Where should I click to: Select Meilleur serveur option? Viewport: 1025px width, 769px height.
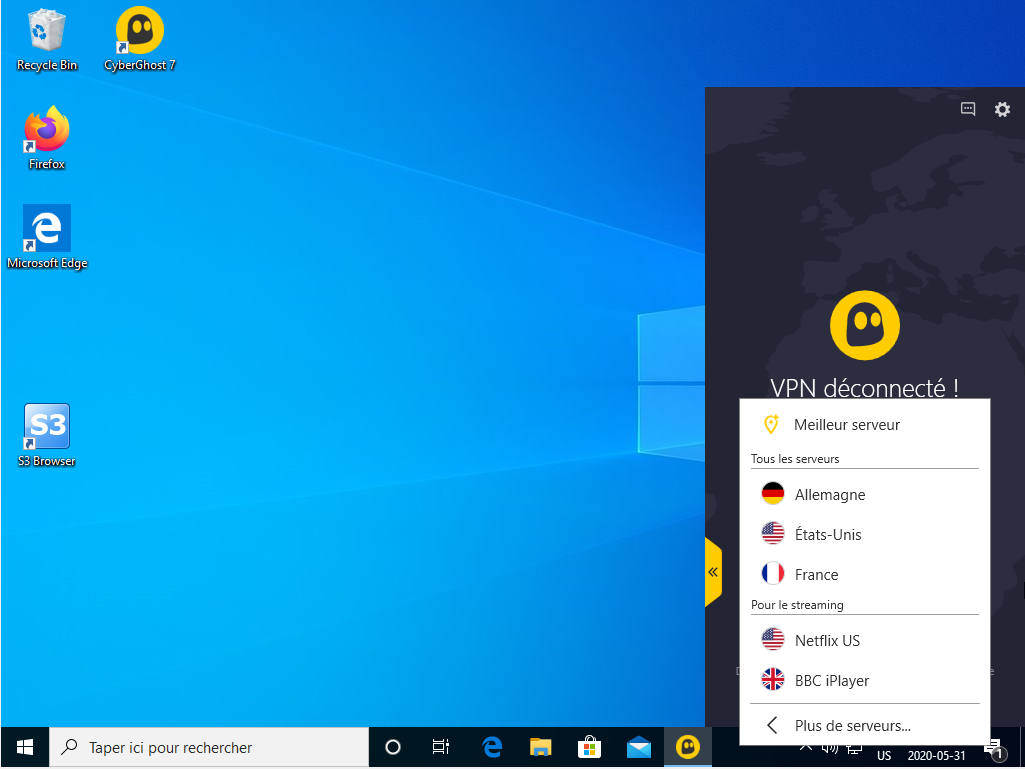pos(846,425)
